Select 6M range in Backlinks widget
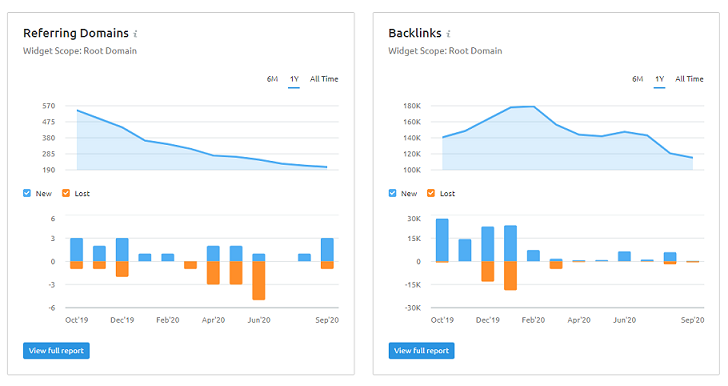The image size is (728, 386). point(637,79)
